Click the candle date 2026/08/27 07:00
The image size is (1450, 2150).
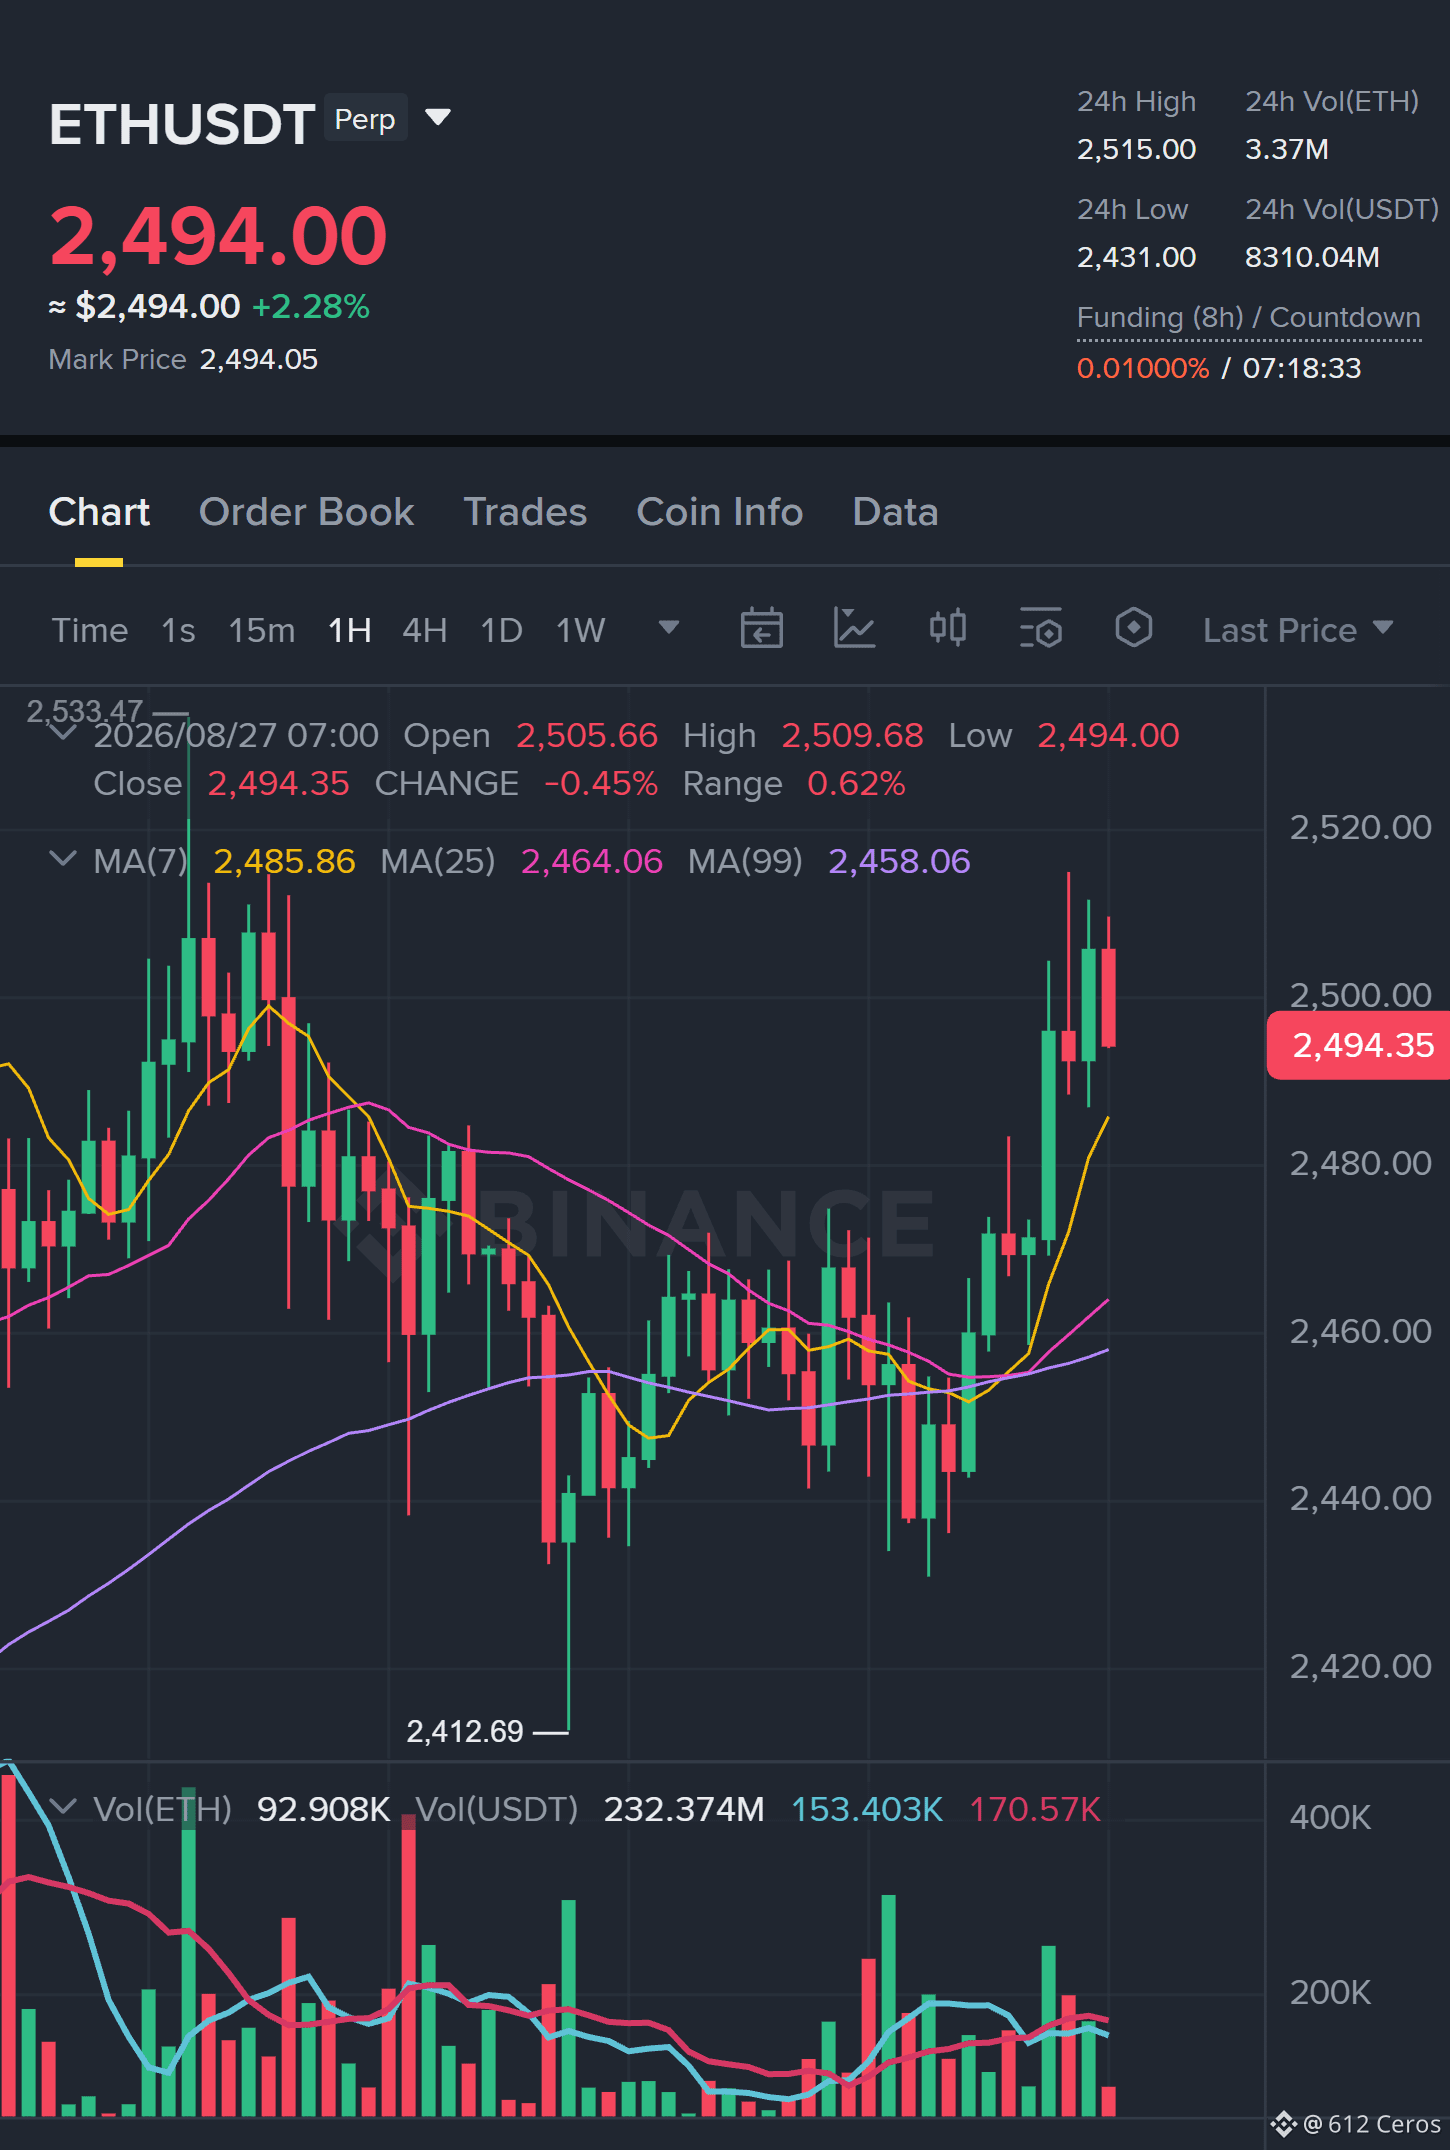[236, 736]
